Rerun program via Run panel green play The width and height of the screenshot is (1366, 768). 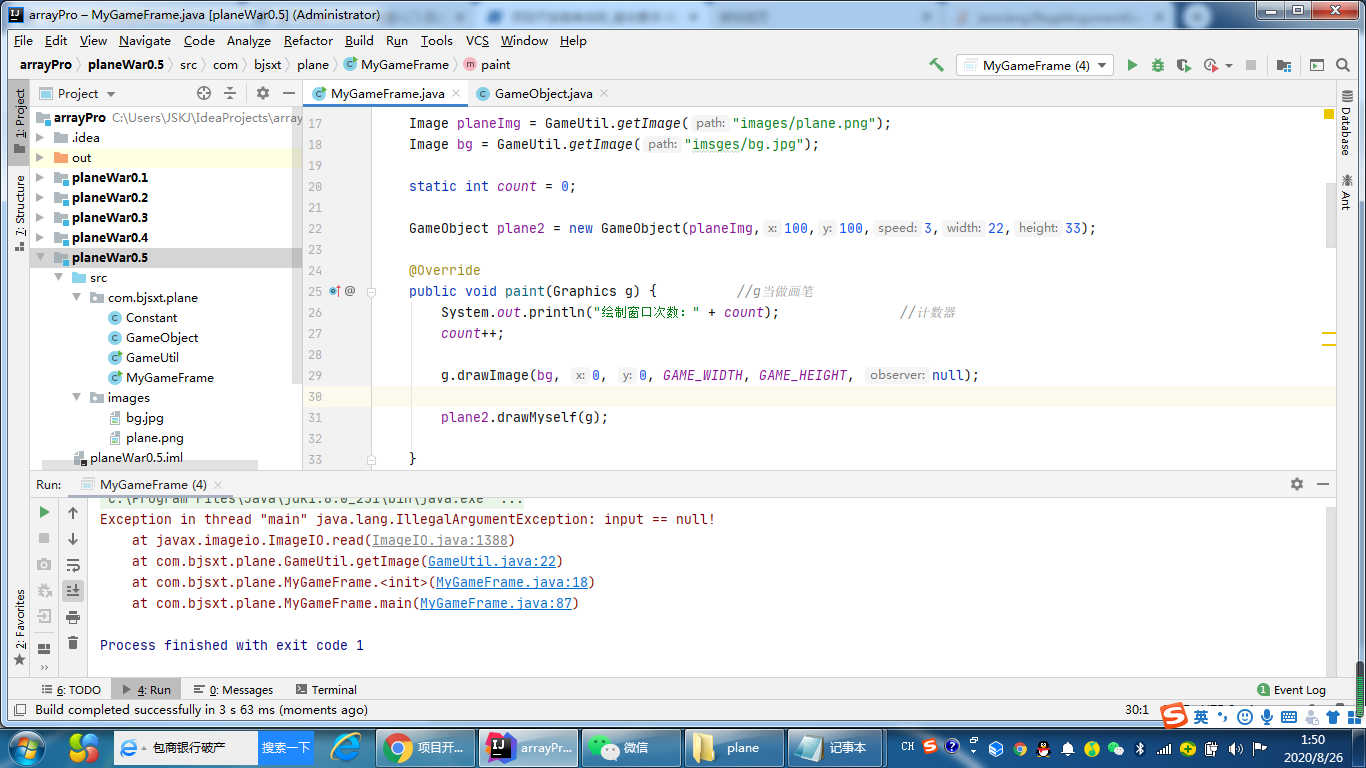coord(44,512)
